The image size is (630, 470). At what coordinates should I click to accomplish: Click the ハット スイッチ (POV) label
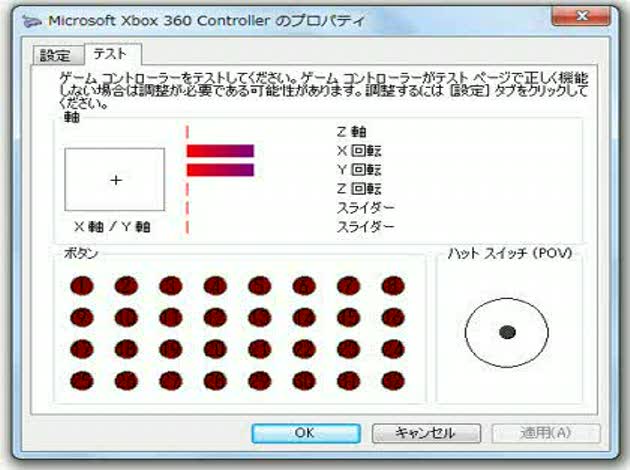[510, 253]
